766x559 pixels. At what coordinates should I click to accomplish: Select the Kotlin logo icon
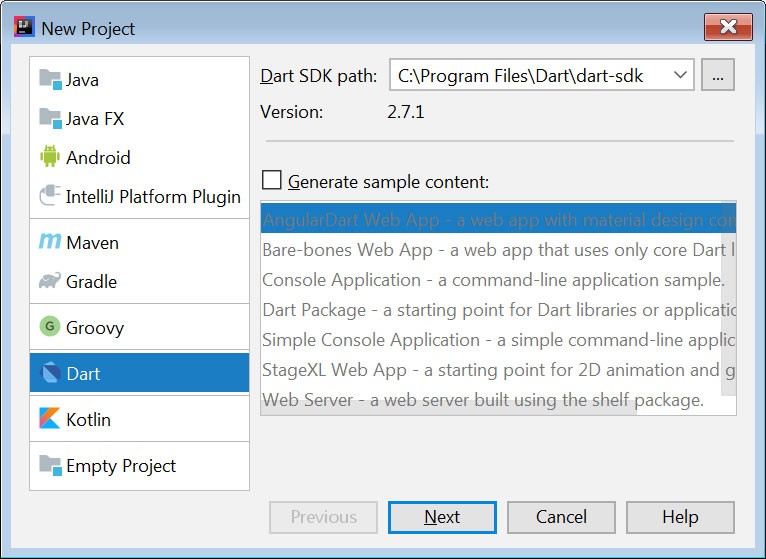[50, 419]
